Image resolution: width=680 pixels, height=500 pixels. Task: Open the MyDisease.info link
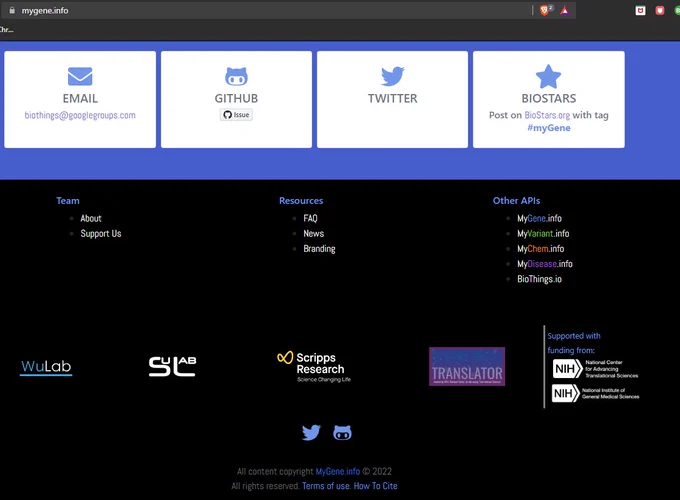(x=545, y=264)
